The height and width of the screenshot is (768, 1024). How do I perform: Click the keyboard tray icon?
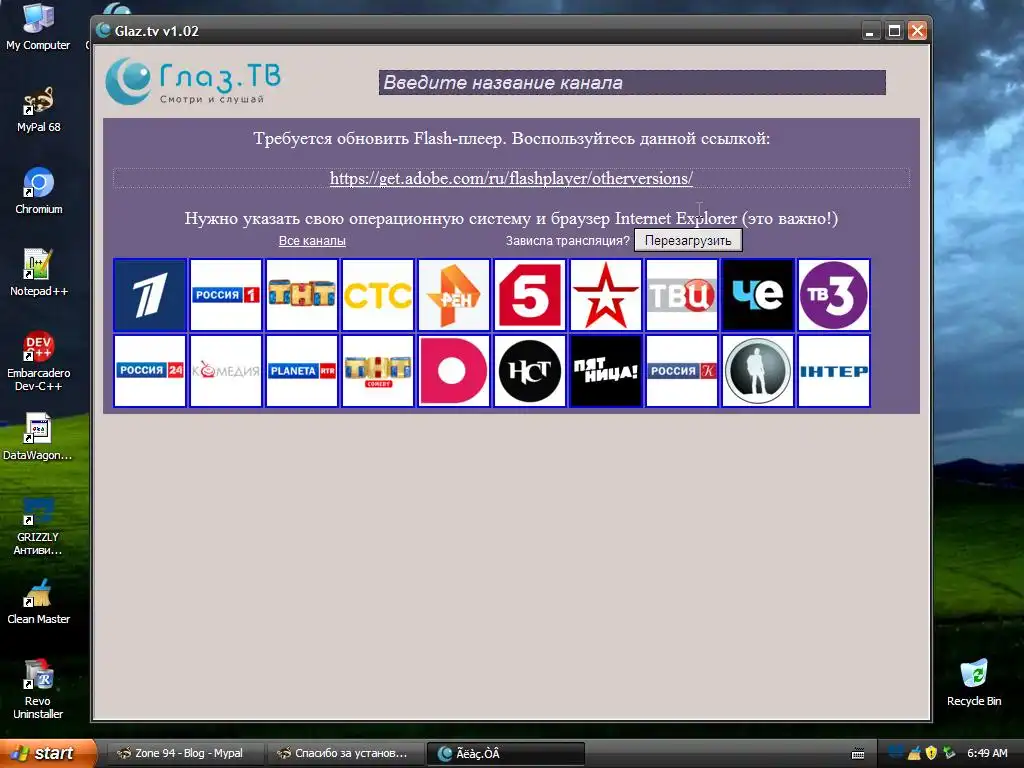tap(858, 754)
